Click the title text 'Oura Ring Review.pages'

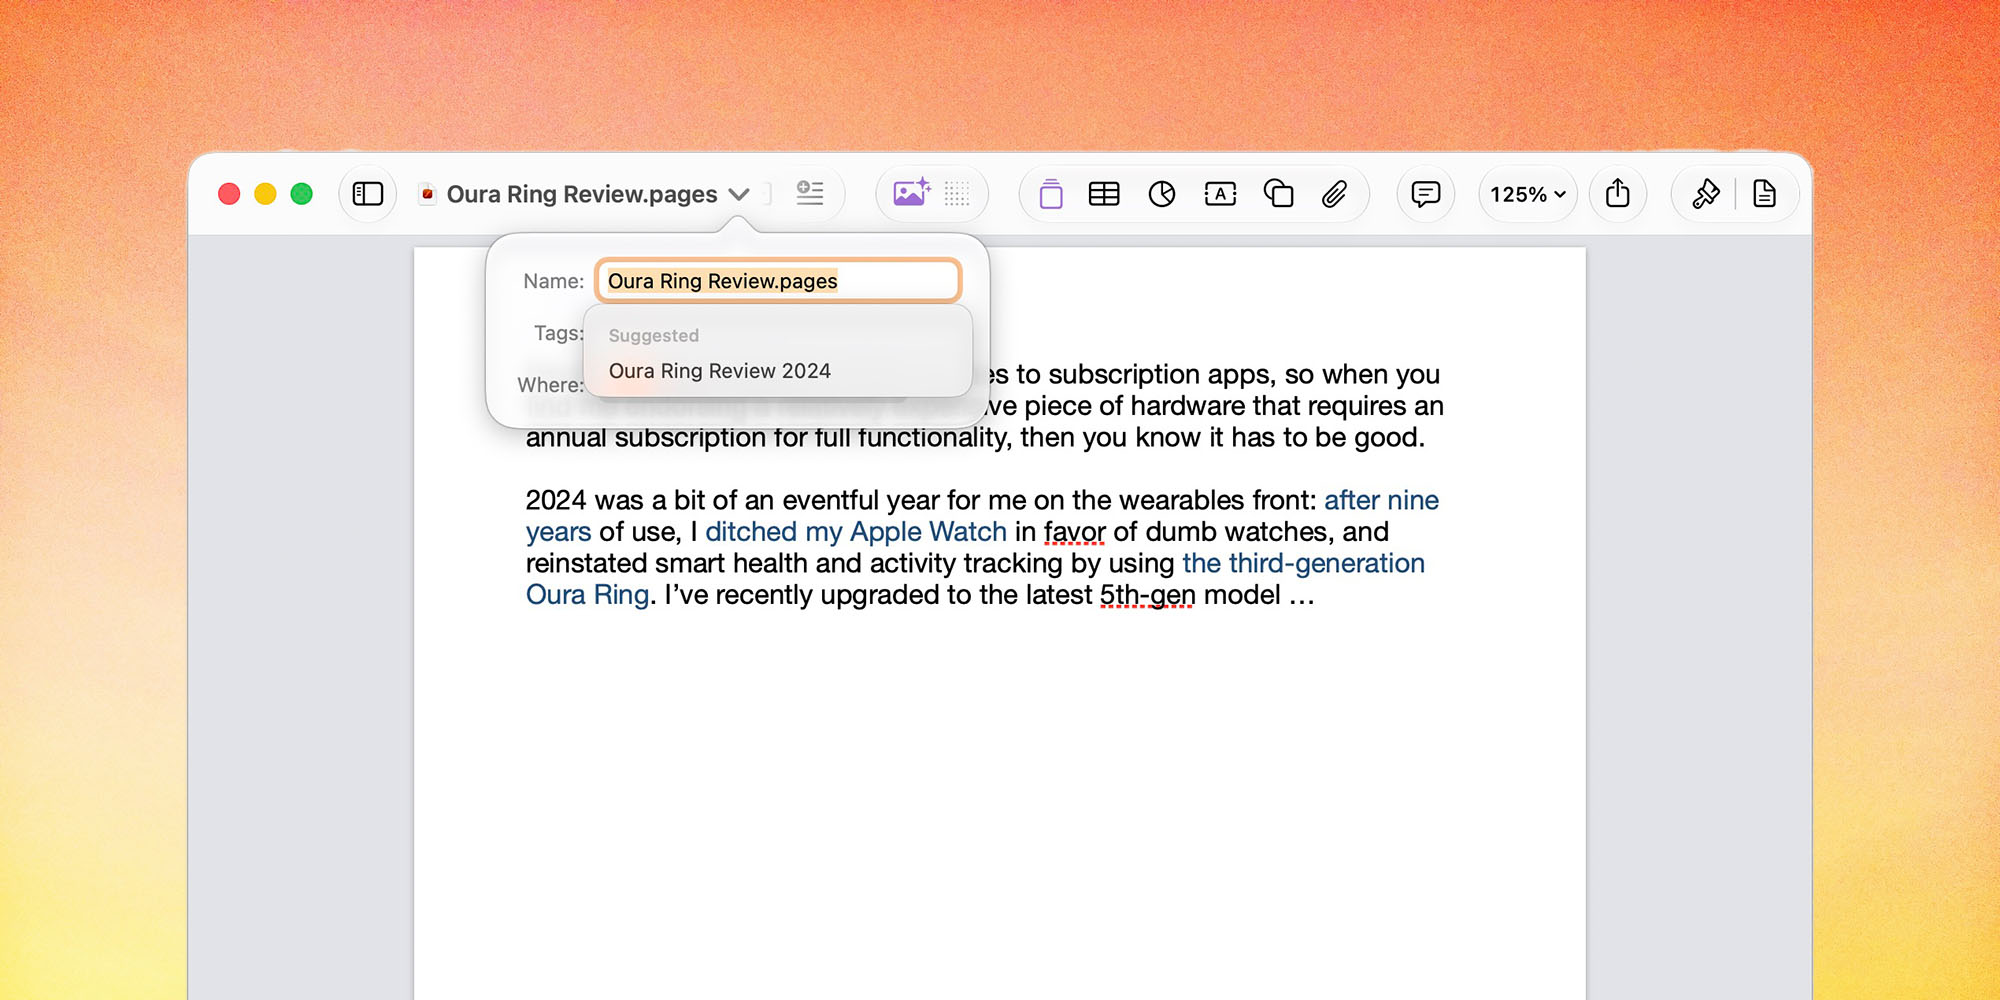582,194
